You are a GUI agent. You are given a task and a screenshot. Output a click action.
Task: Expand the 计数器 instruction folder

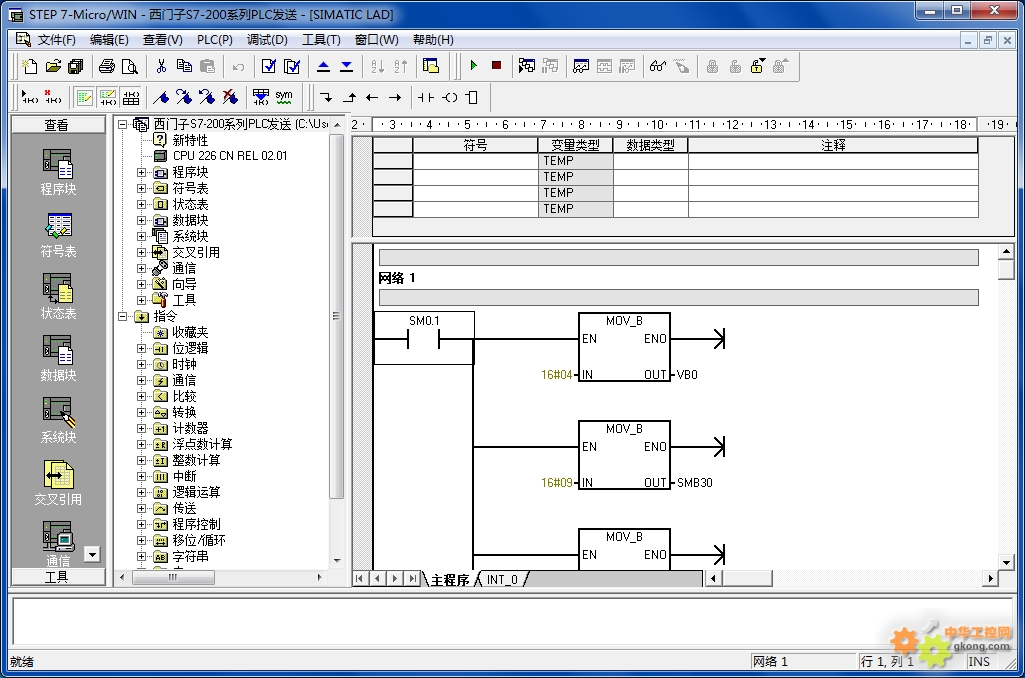coord(141,428)
